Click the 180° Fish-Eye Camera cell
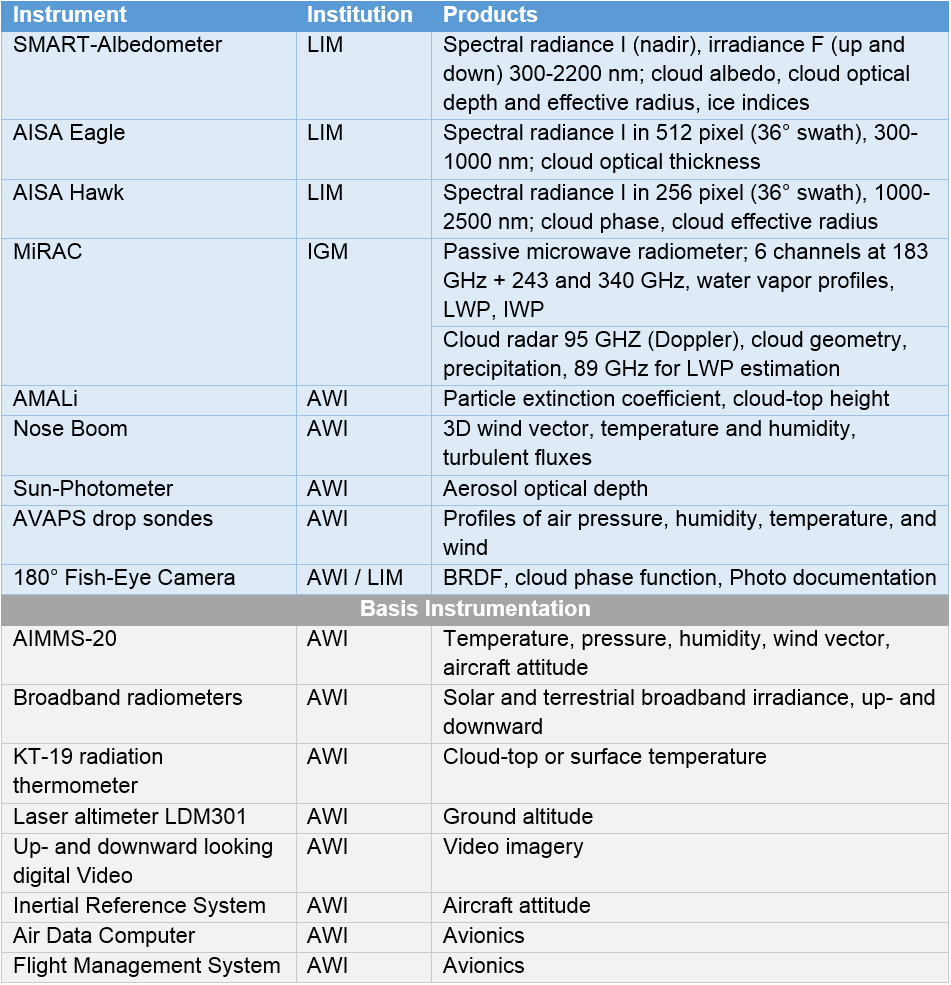Image resolution: width=951 pixels, height=985 pixels. [x=124, y=578]
